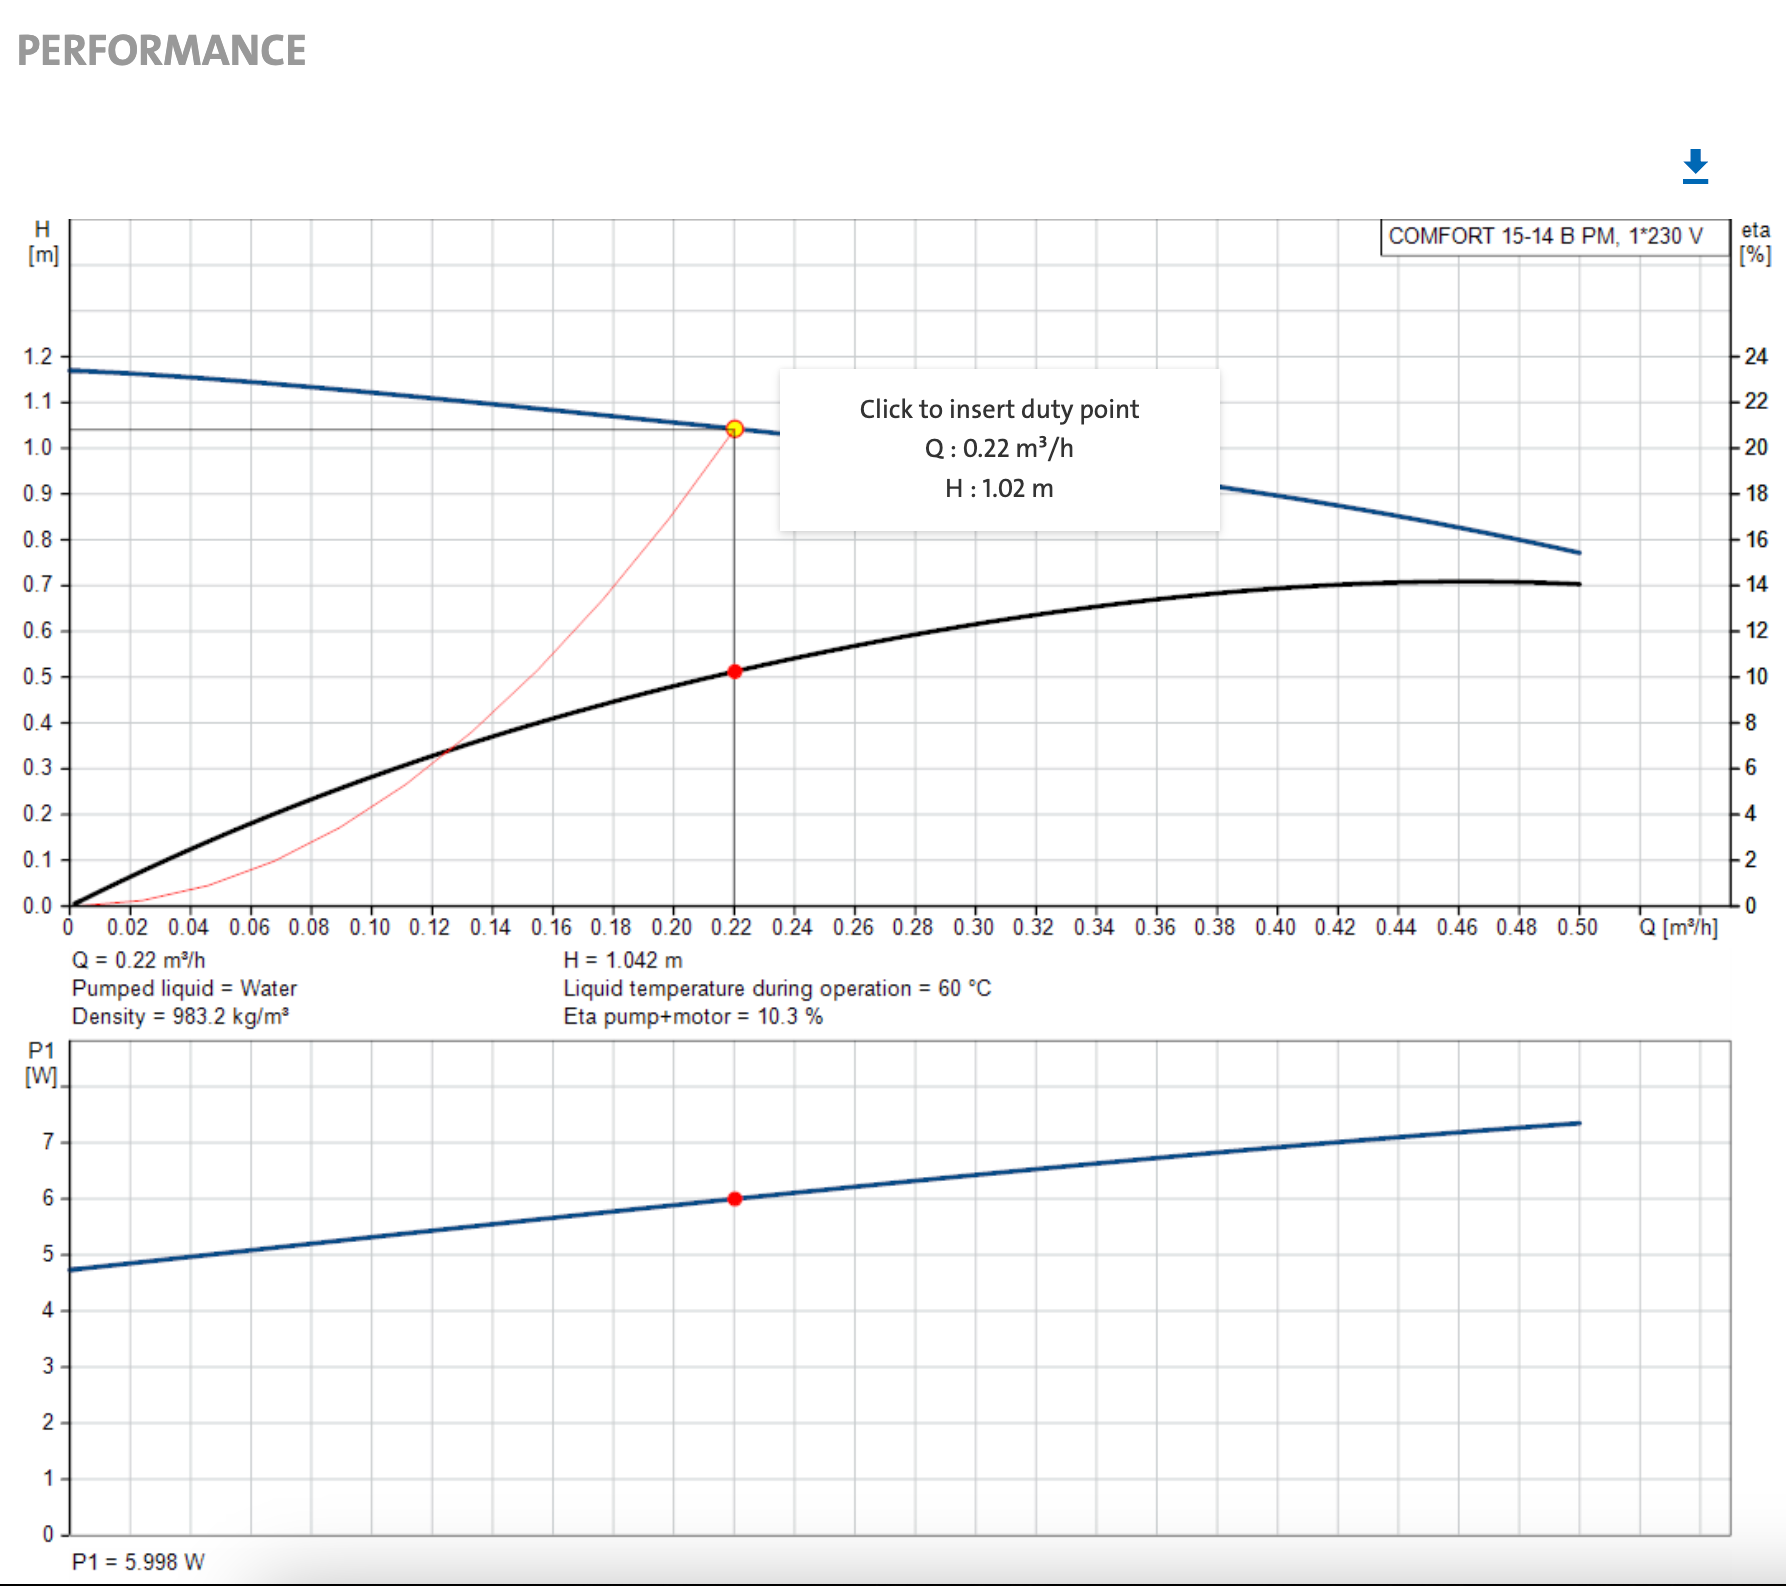Click the eta [%] axis title

tap(1755, 243)
